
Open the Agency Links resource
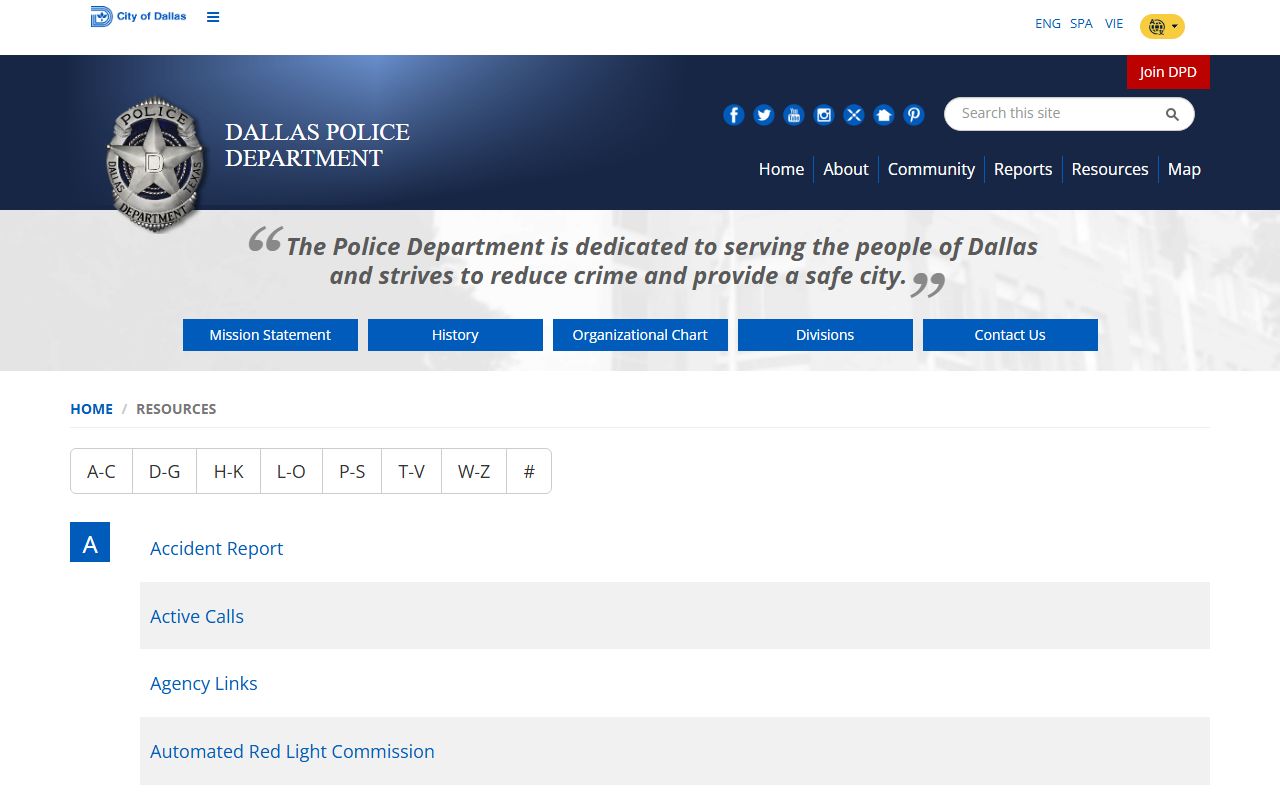204,683
